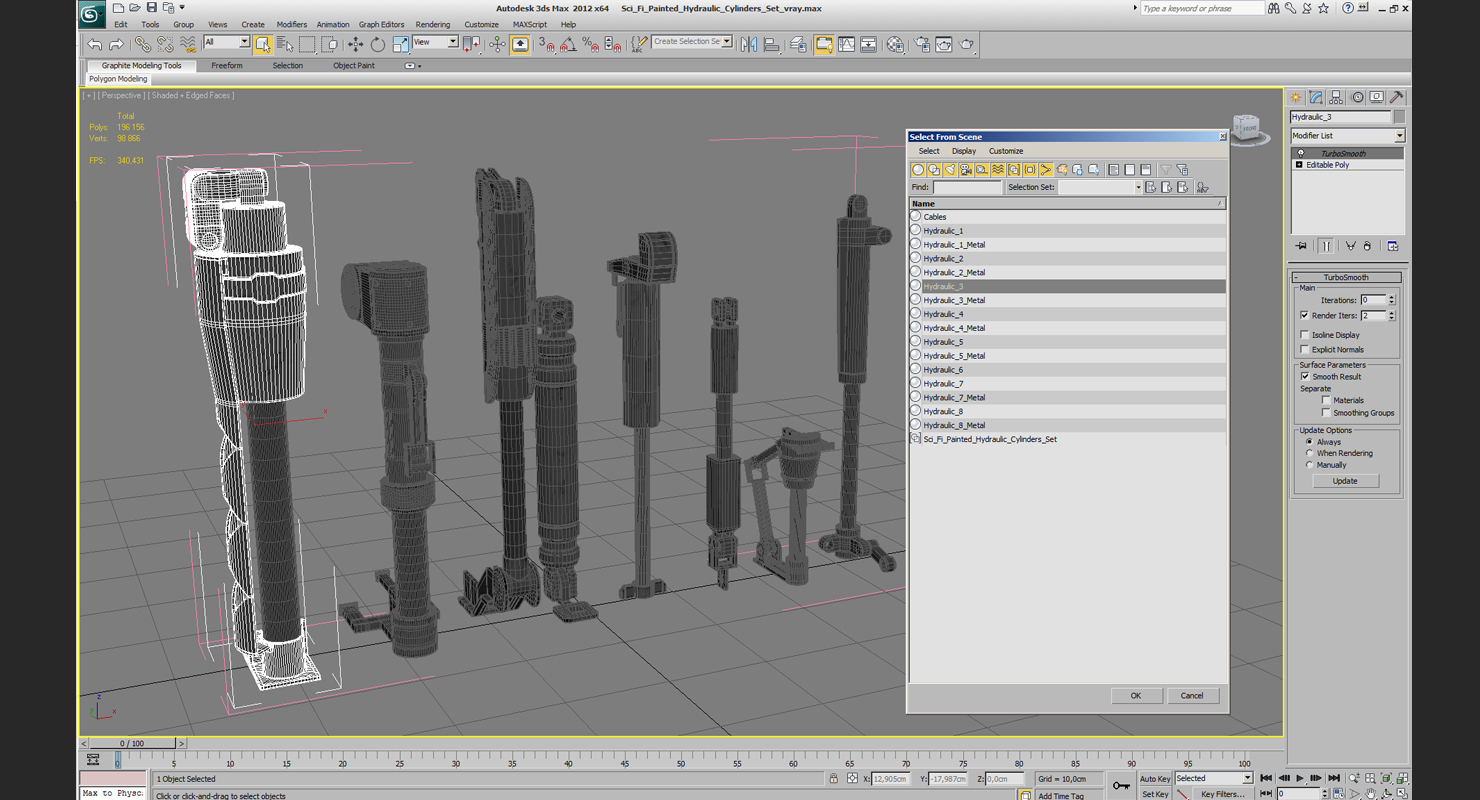The width and height of the screenshot is (1480, 800).
Task: Toggle Display Cameras filter in Select From Scene
Action: point(966,170)
